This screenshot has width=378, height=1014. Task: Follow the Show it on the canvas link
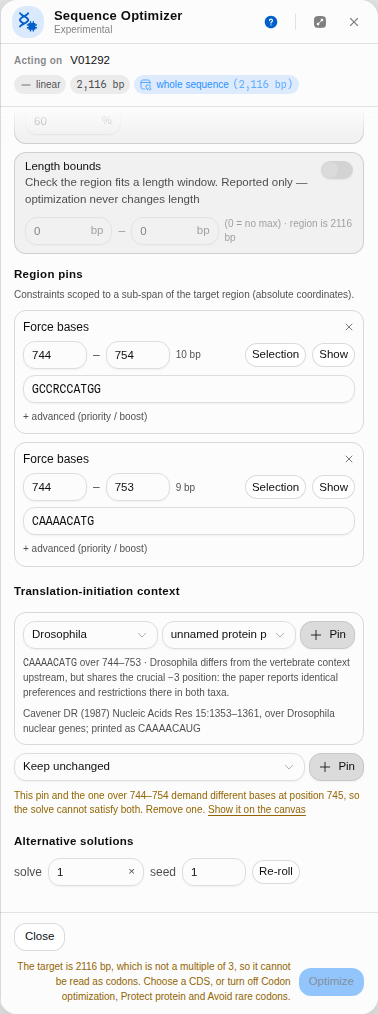coord(257,810)
